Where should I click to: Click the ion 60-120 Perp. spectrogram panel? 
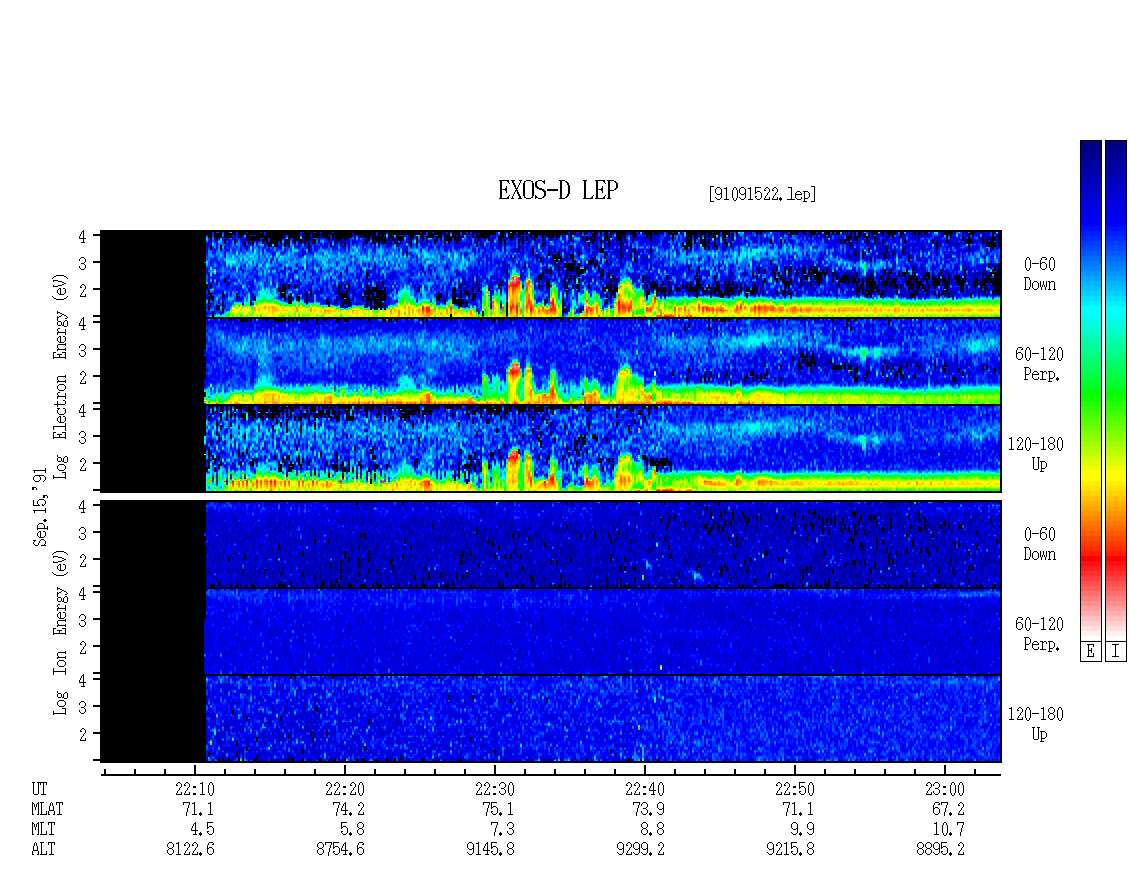point(551,631)
